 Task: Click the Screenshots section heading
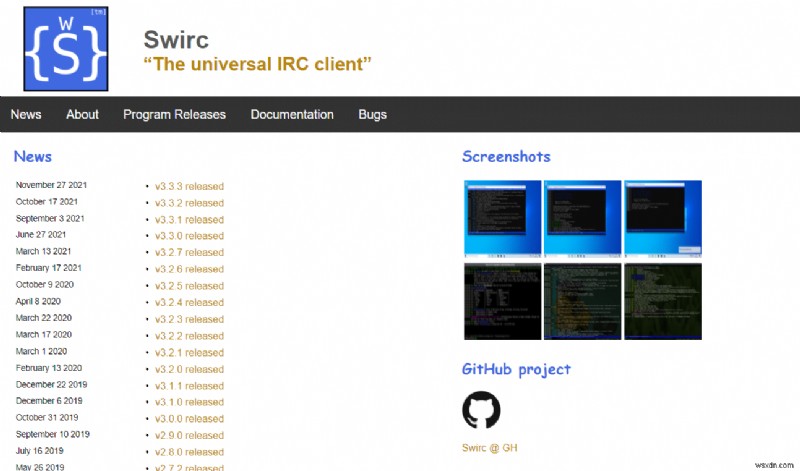[506, 156]
